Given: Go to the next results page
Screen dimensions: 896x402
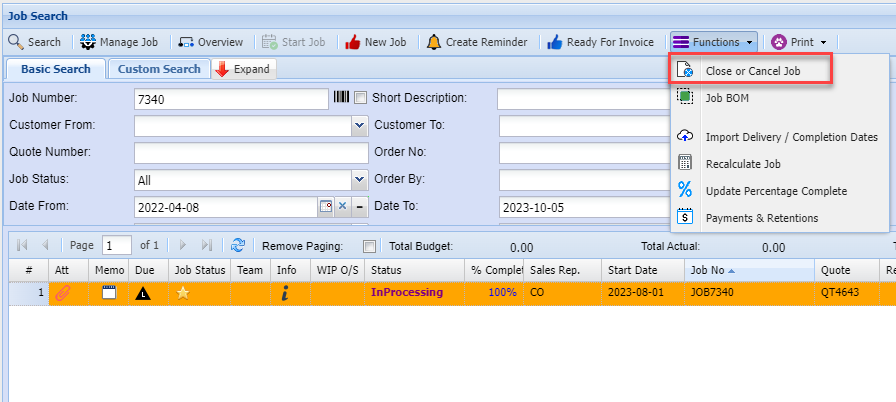Looking at the screenshot, I should pyautogui.click(x=183, y=245).
